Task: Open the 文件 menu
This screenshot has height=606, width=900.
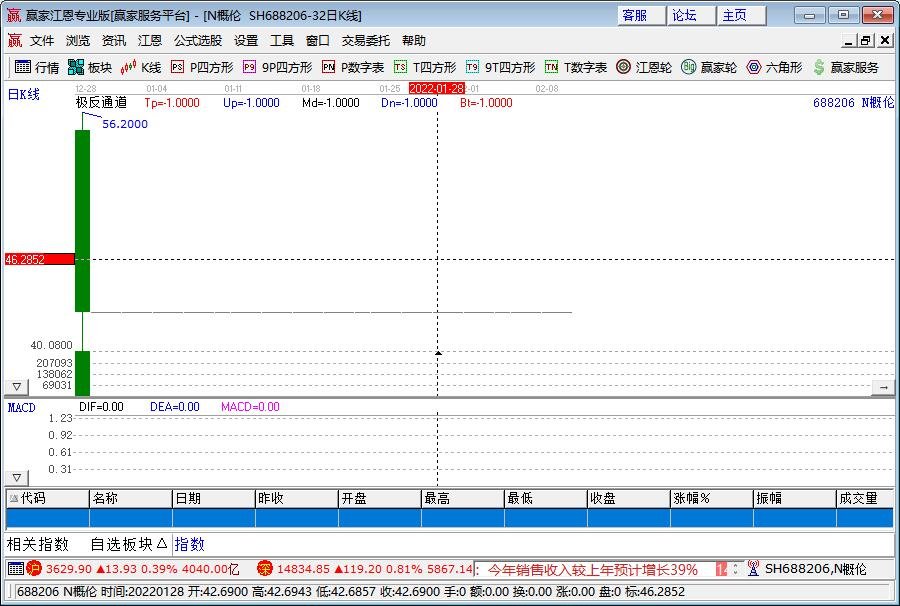Action: [x=42, y=40]
